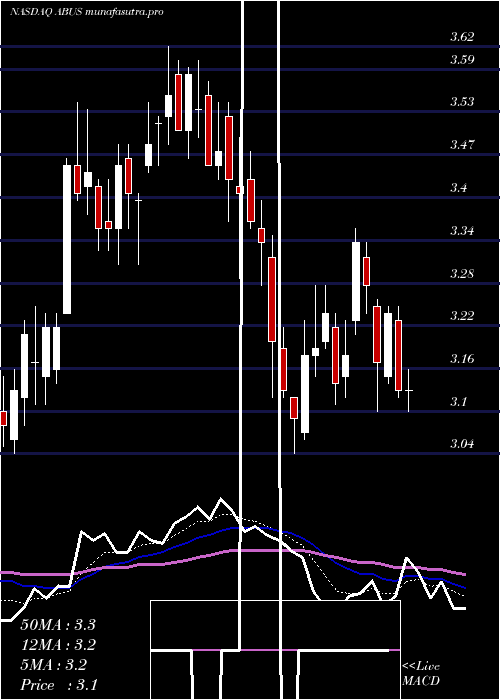Click the 3.4 price axis label
The height and width of the screenshot is (700, 500).
point(458,188)
